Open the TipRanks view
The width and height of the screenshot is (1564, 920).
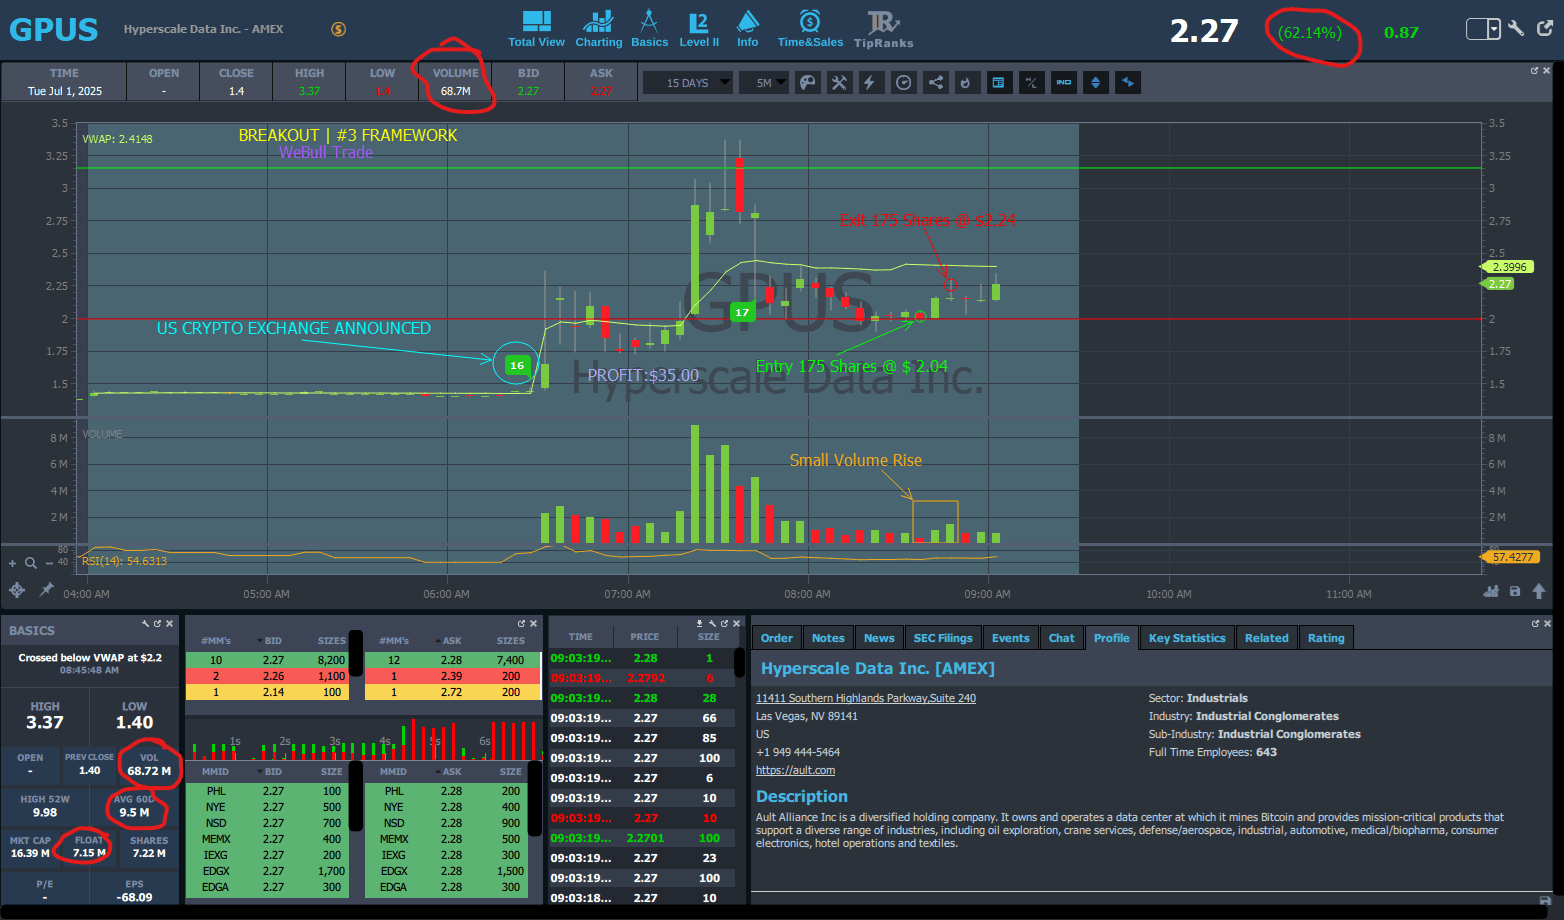click(x=883, y=28)
